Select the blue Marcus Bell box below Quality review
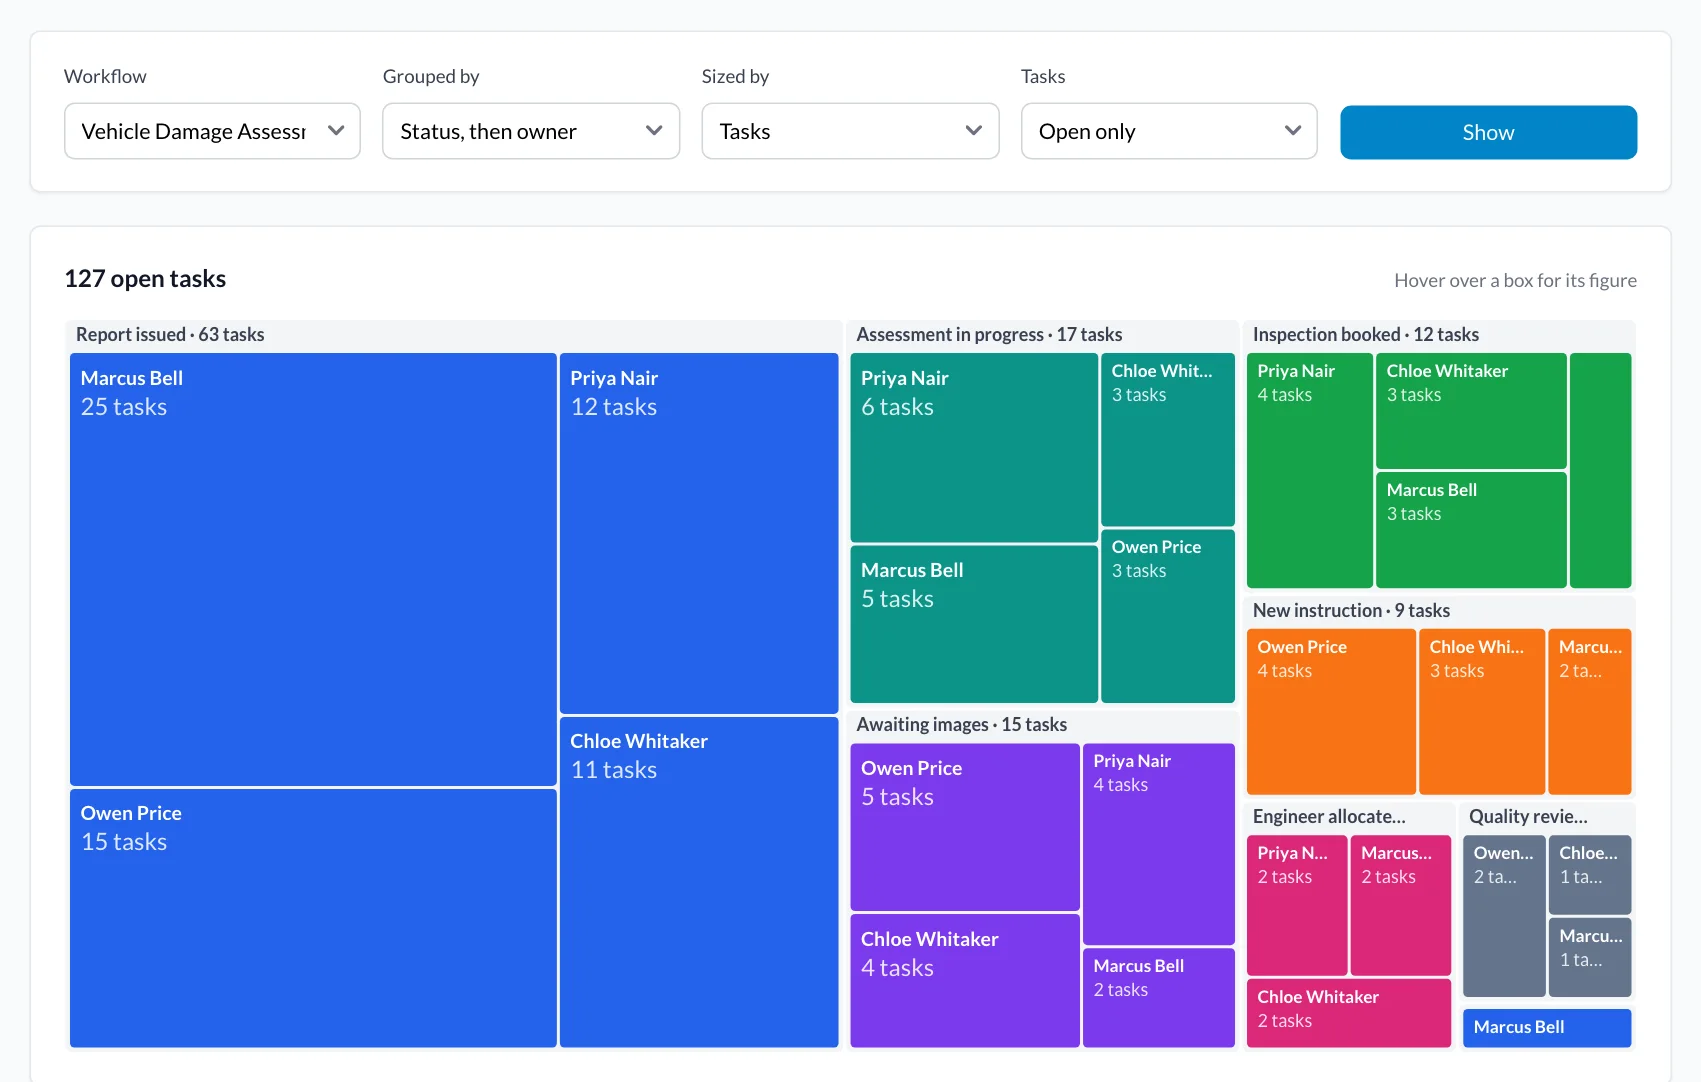 [x=1547, y=1028]
